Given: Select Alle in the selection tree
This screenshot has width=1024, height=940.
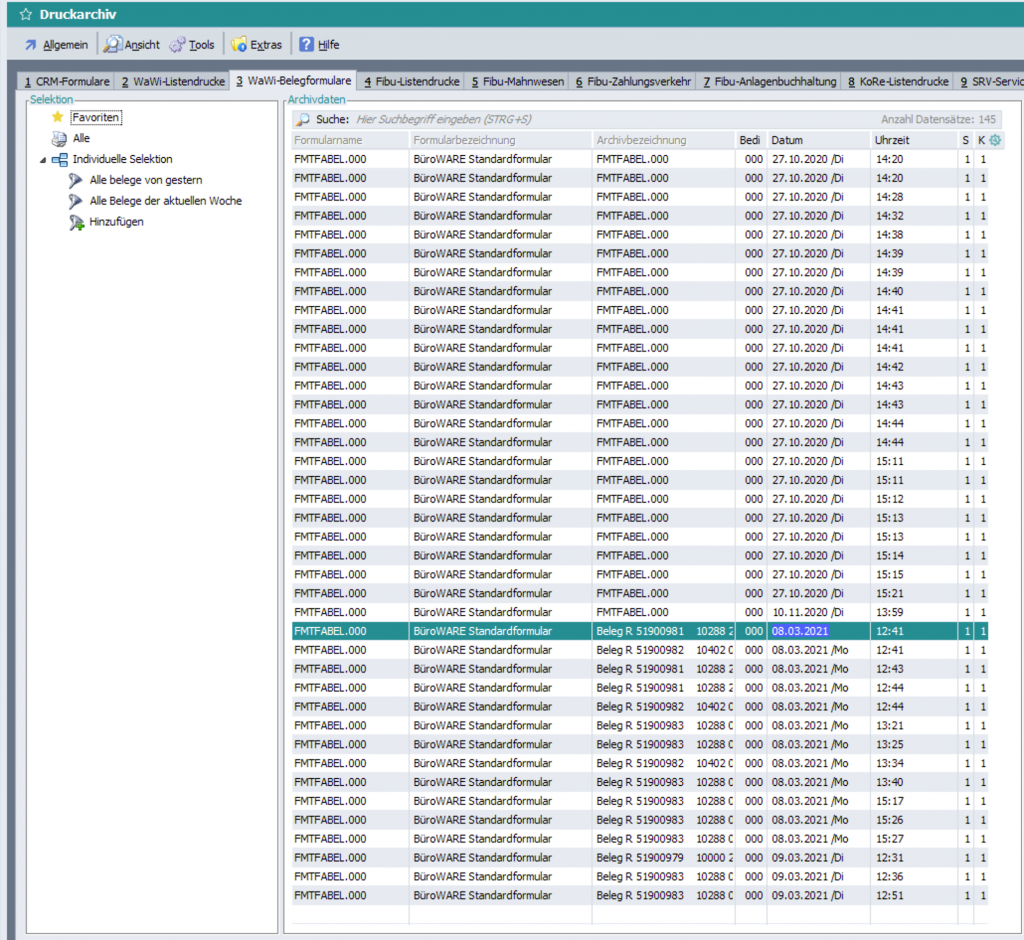Looking at the screenshot, I should (x=81, y=138).
